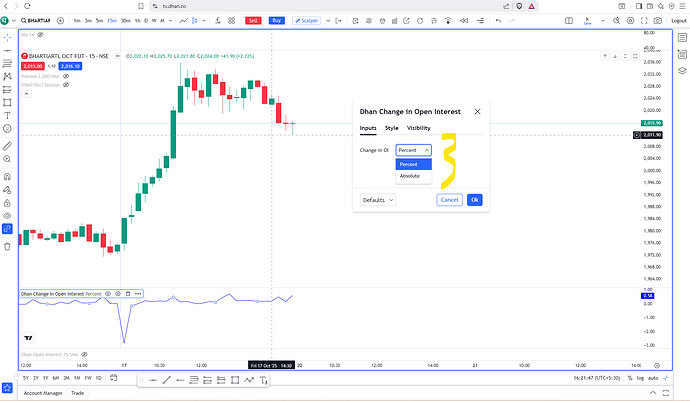Expand the bottom Account Manager panel chevron
Image resolution: width=690 pixels, height=401 pixels.
[x=653, y=393]
